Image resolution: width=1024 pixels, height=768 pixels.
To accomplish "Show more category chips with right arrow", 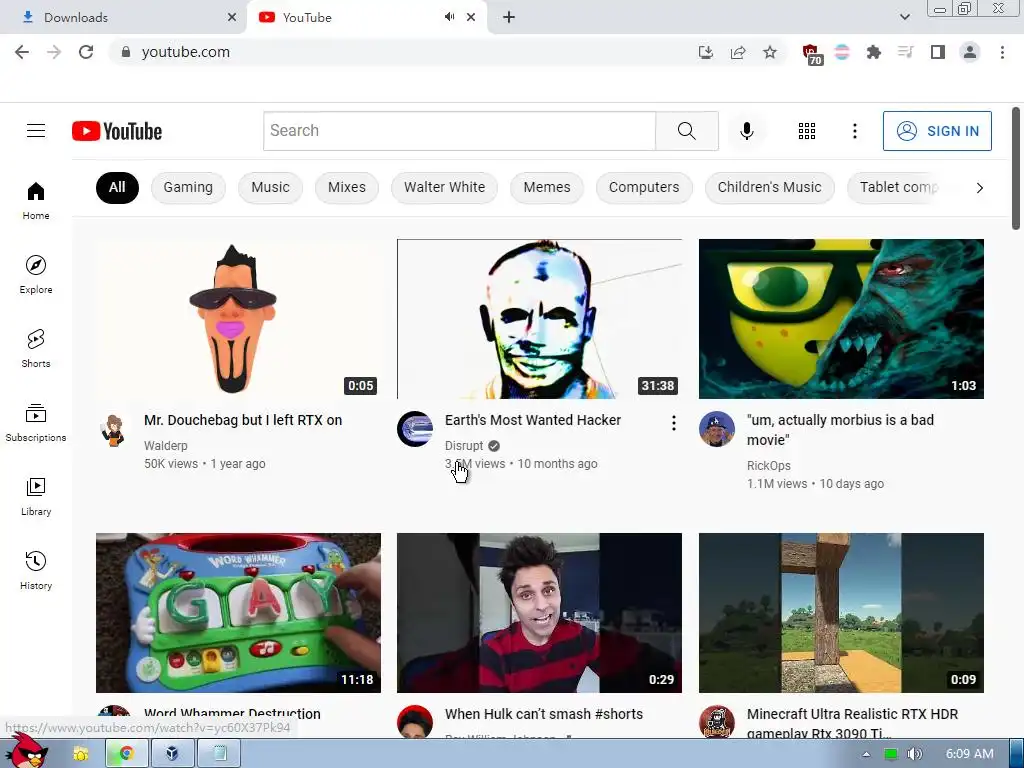I will tap(979, 188).
